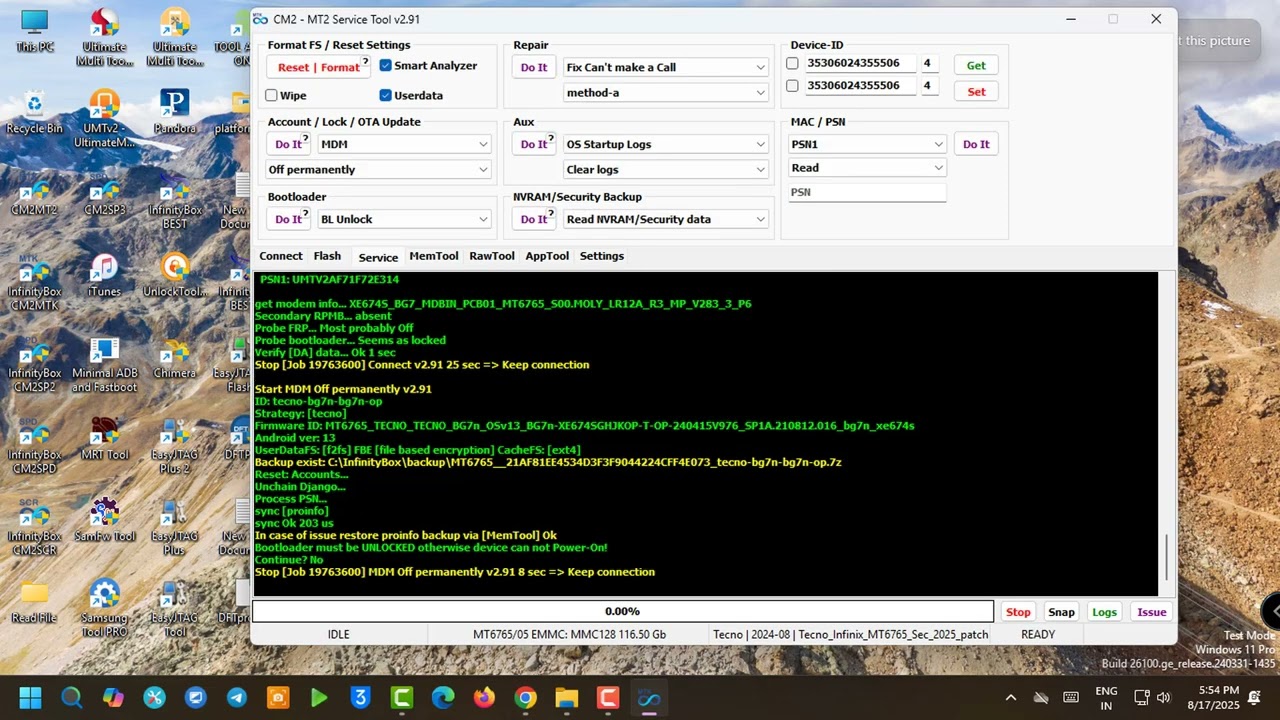Viewport: 1280px width, 720px height.
Task: Select the Minimal ADB and Fastboot shortcut
Action: pos(104,364)
